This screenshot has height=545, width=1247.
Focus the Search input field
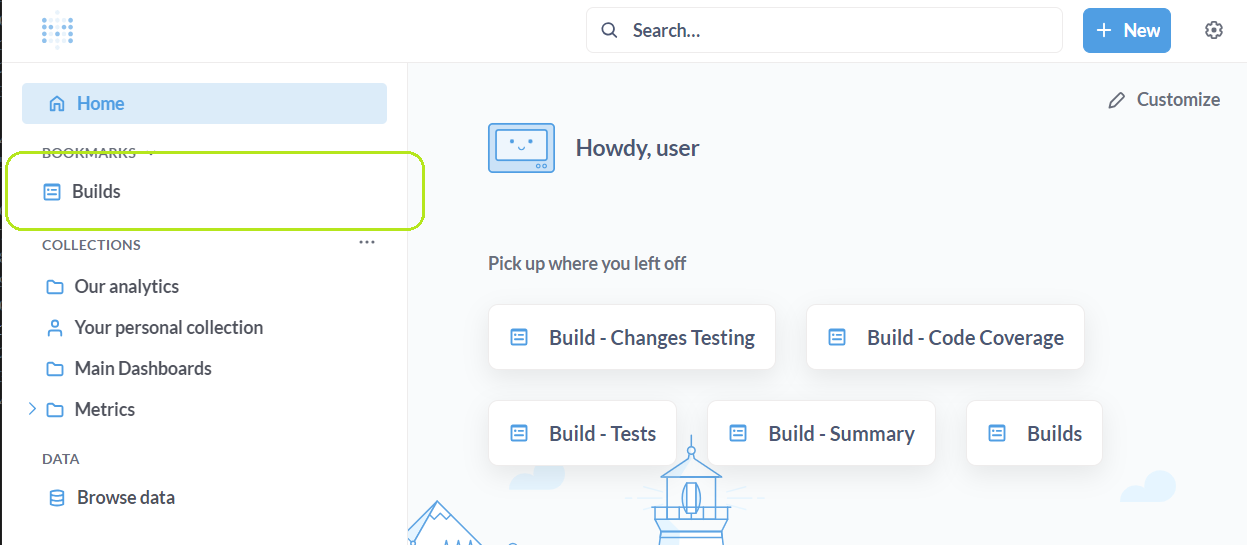pyautogui.click(x=824, y=30)
